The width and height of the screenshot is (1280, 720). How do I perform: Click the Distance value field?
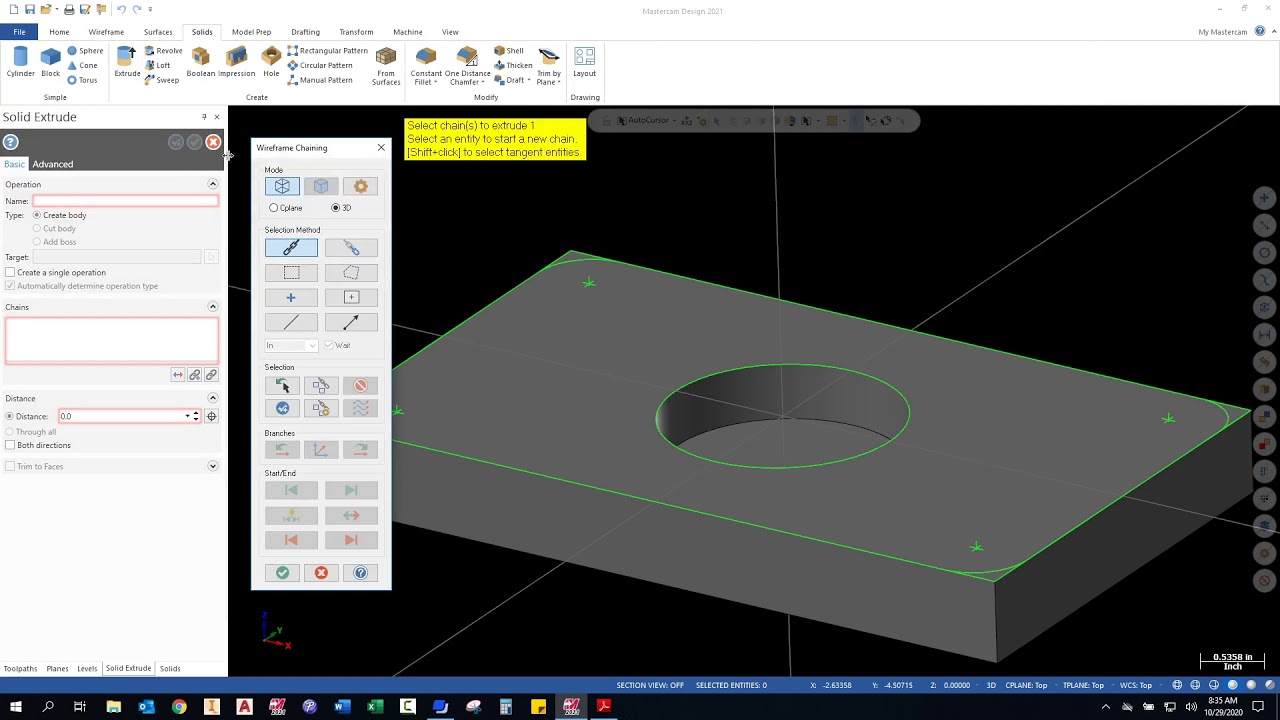[x=122, y=416]
